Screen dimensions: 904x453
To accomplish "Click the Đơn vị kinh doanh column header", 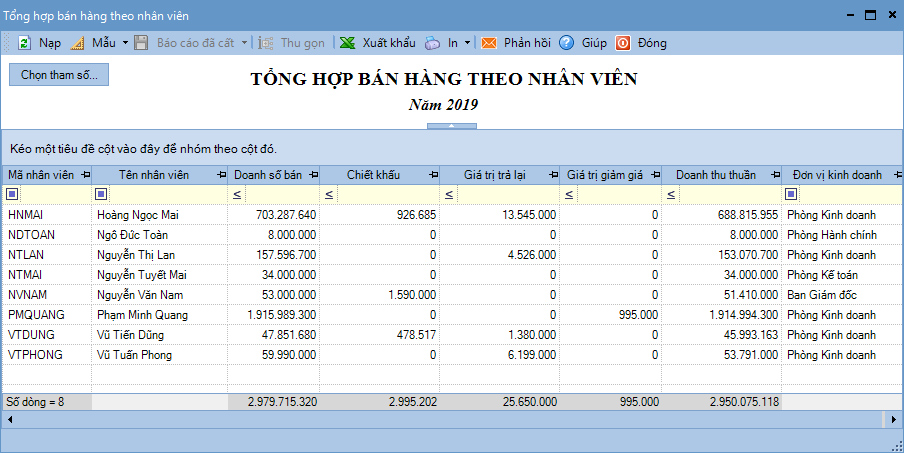I will point(836,175).
